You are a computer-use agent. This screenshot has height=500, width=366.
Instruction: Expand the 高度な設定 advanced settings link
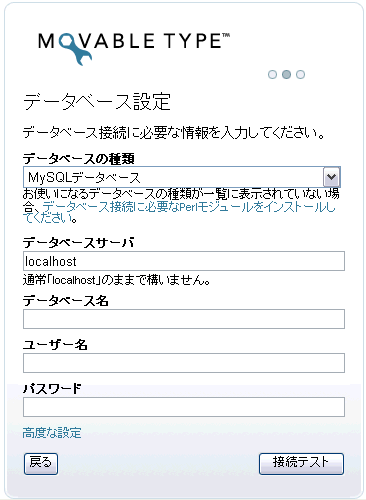(x=52, y=433)
